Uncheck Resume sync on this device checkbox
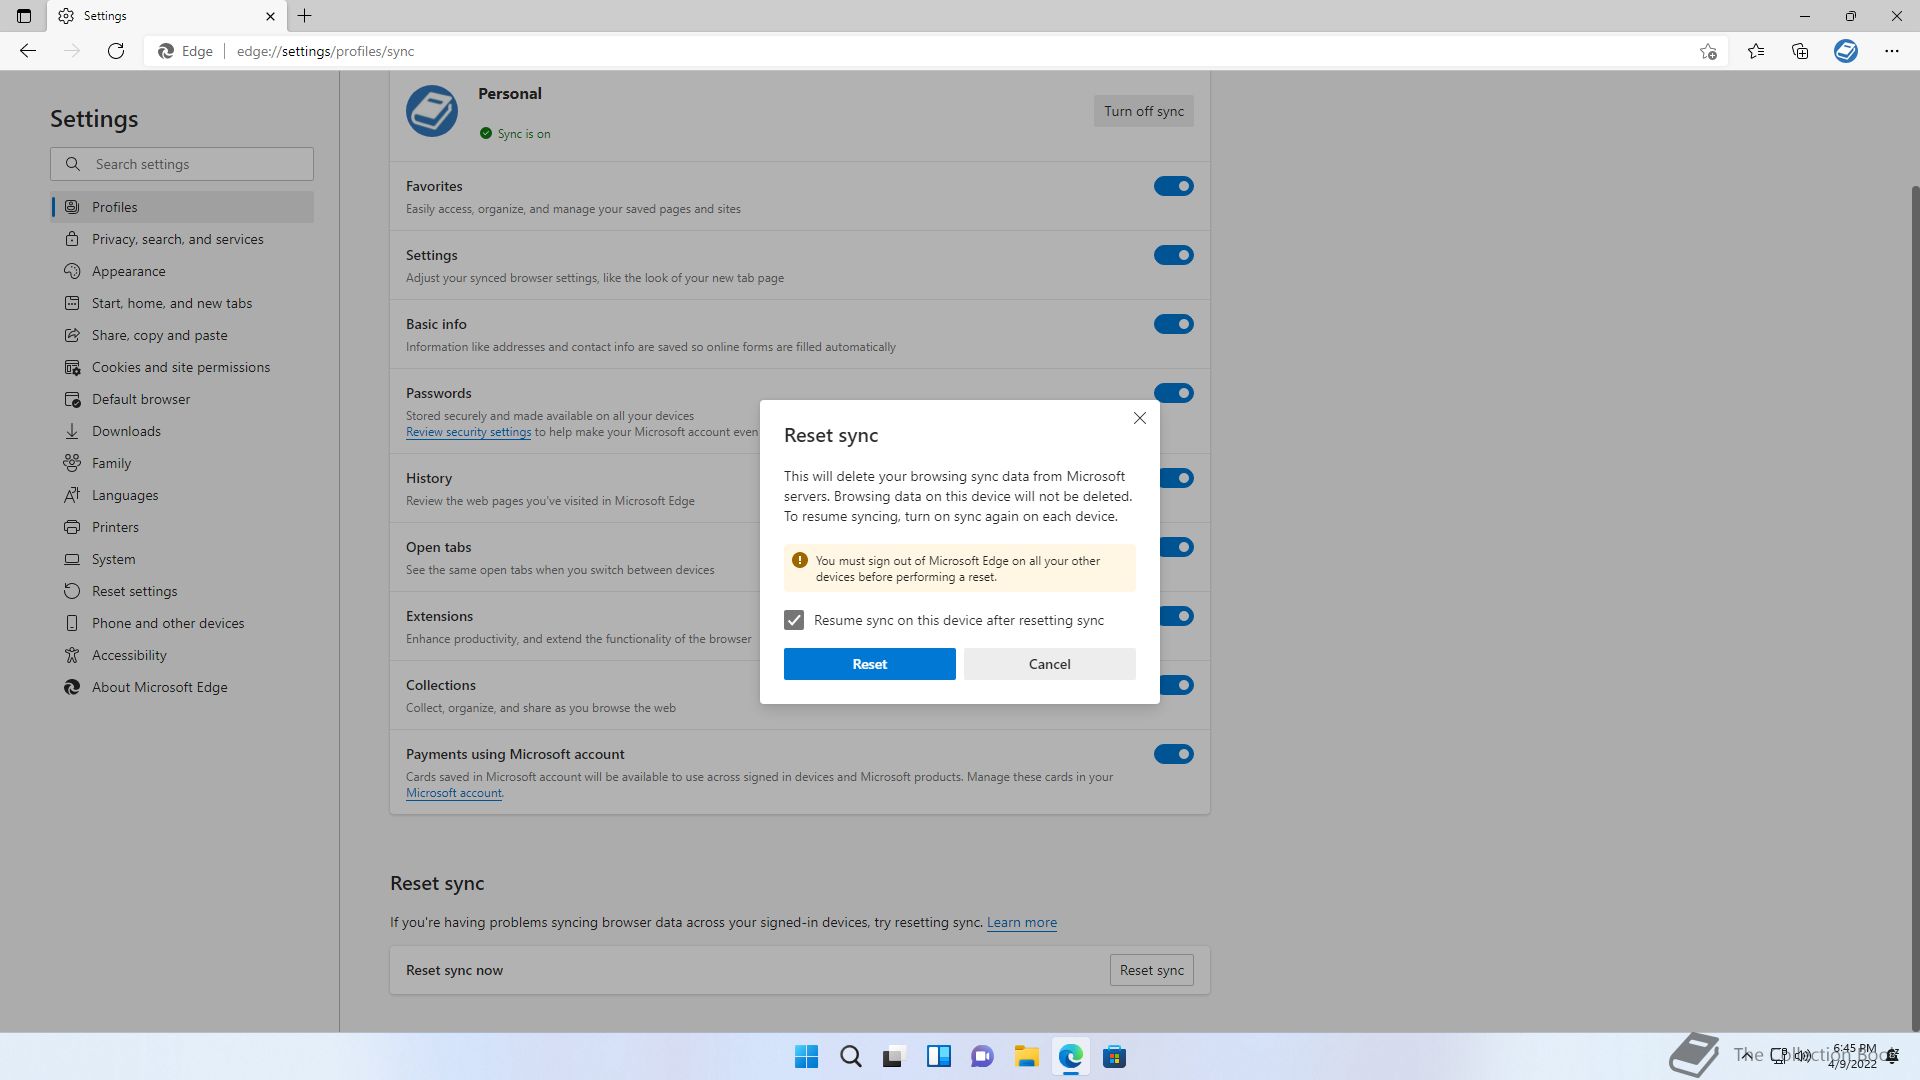 pos(794,620)
